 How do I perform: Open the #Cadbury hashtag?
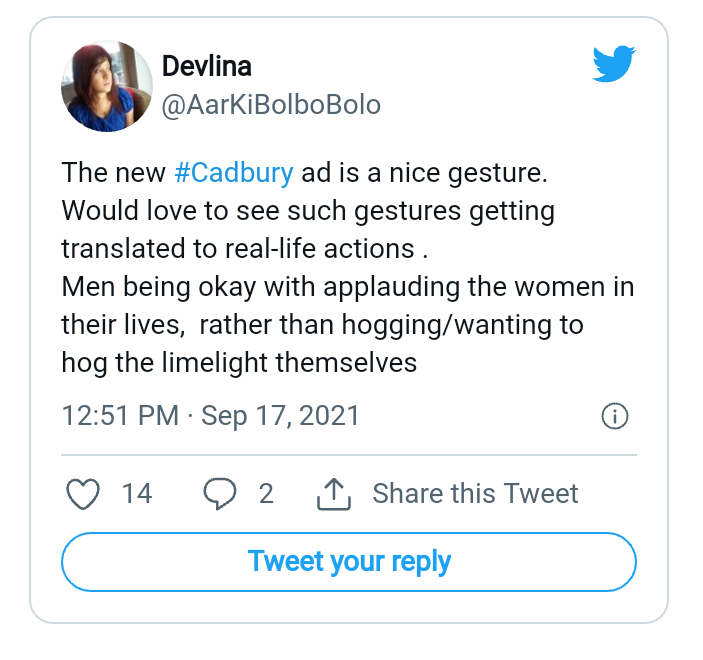point(234,173)
